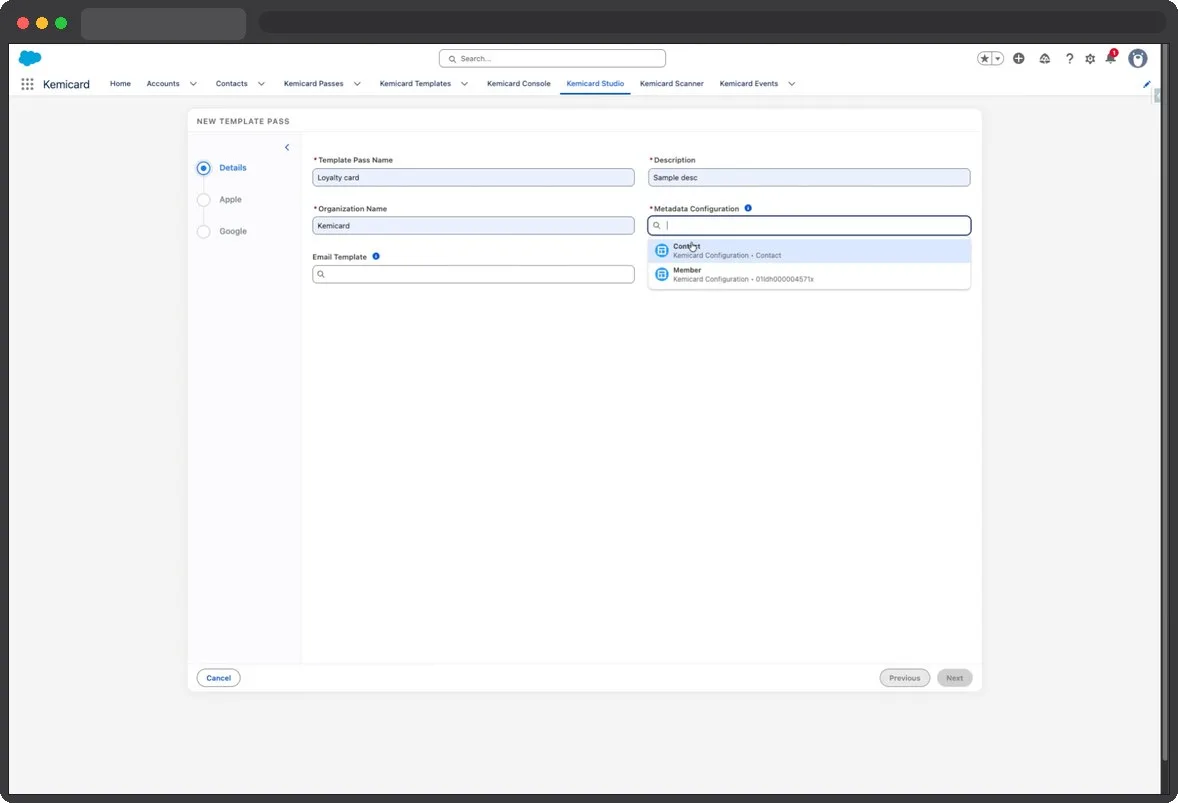Open the Setup gear icon

click(1090, 59)
